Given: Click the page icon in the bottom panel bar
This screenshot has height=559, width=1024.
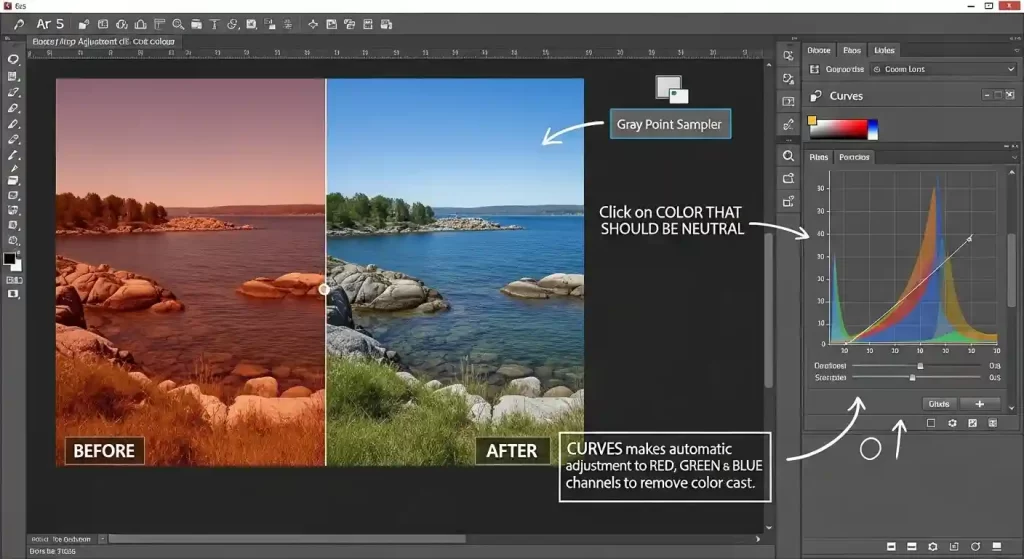Looking at the screenshot, I should (x=953, y=546).
